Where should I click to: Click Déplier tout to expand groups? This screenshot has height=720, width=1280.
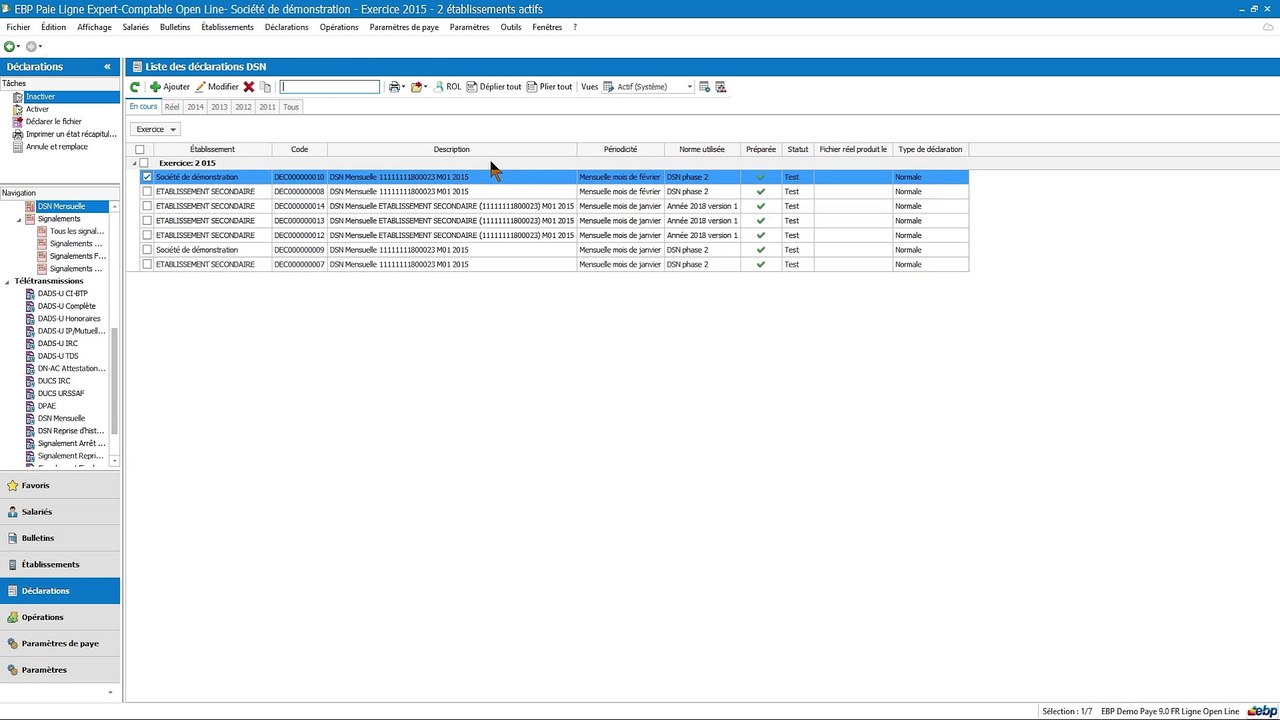[494, 87]
